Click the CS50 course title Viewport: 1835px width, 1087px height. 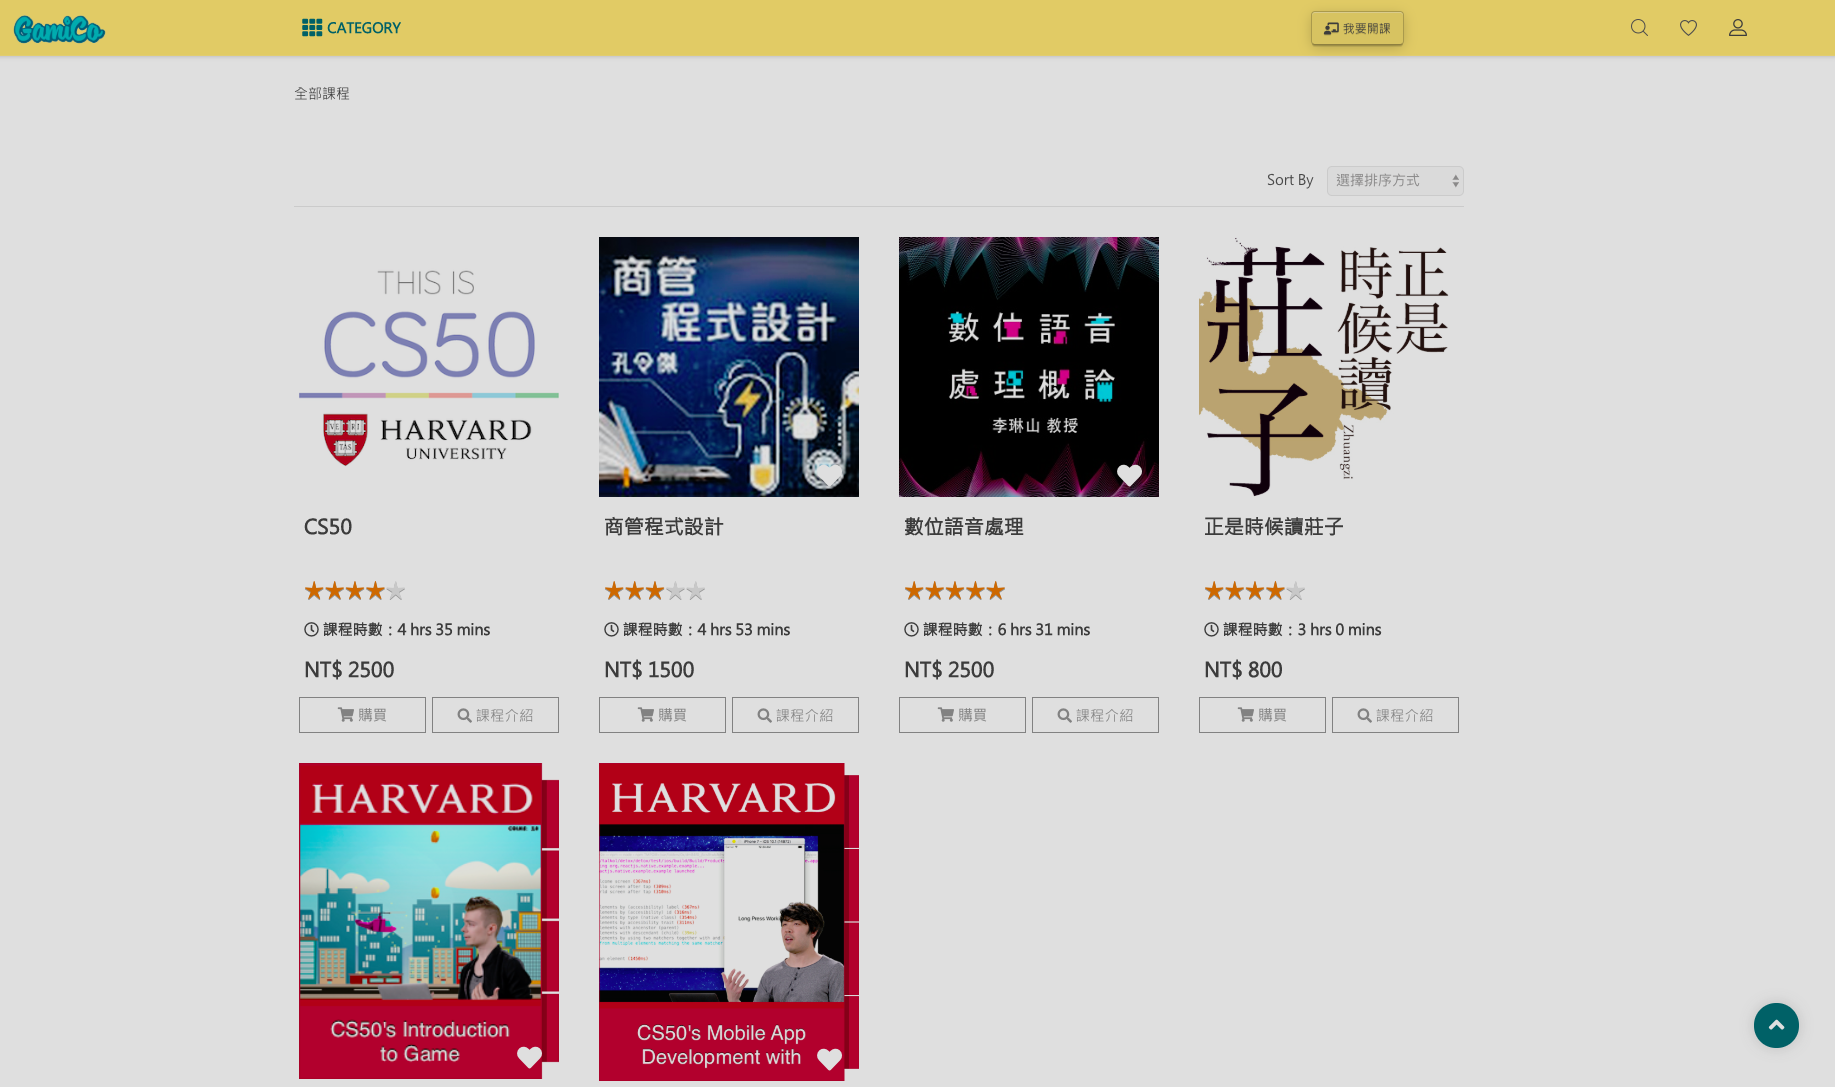point(328,527)
